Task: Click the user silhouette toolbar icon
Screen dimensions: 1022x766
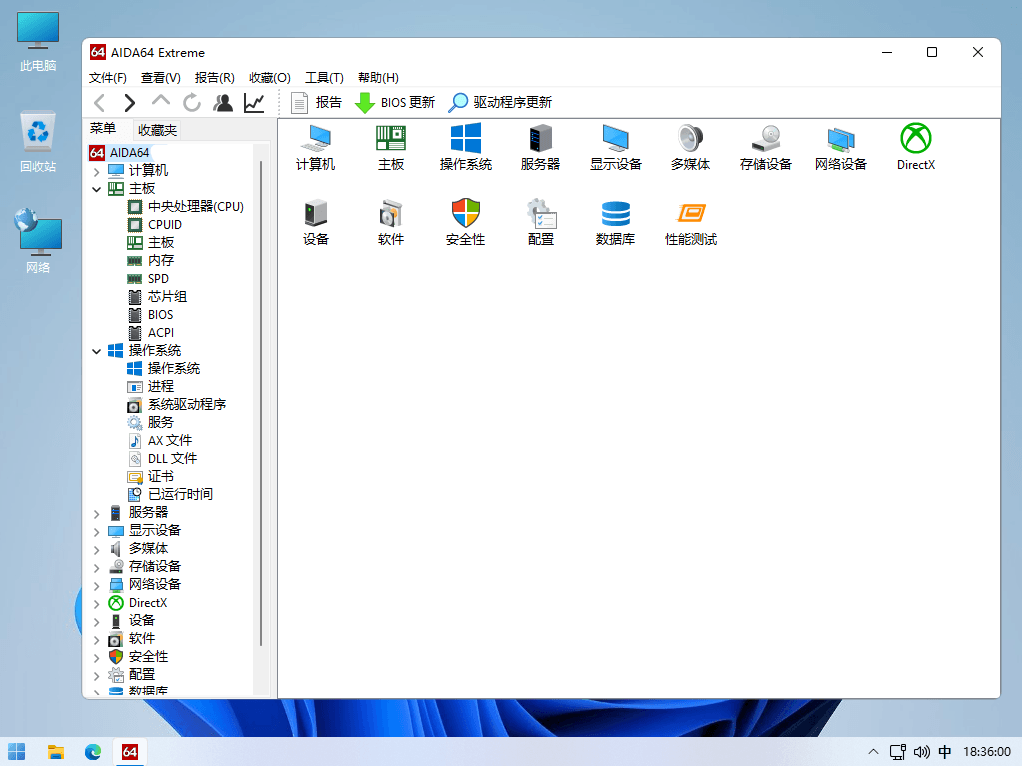Action: (223, 102)
